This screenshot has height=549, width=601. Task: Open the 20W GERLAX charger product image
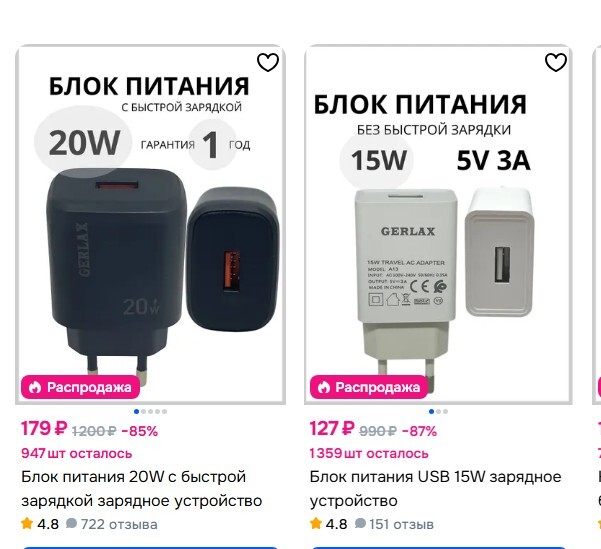click(150, 225)
